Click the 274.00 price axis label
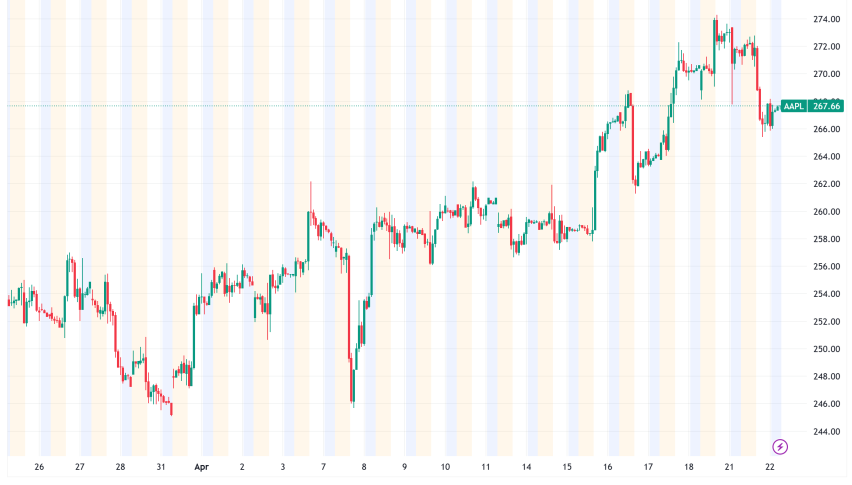 point(825,19)
